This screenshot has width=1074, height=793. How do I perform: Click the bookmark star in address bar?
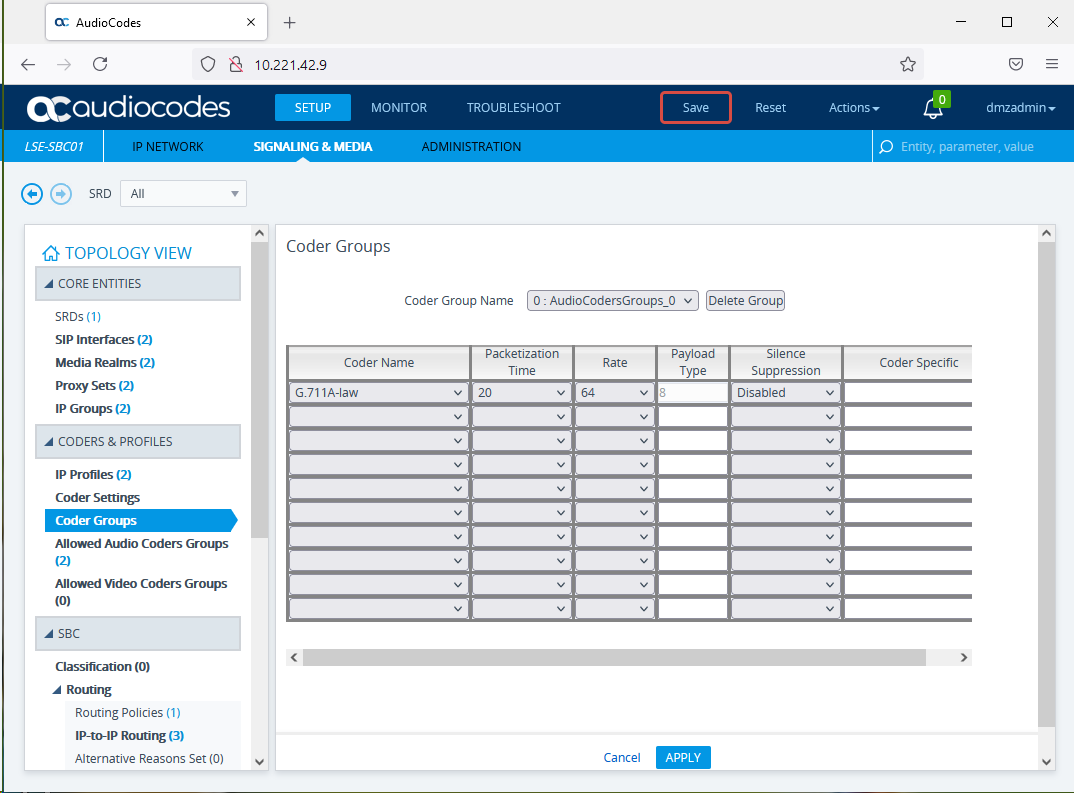click(907, 64)
